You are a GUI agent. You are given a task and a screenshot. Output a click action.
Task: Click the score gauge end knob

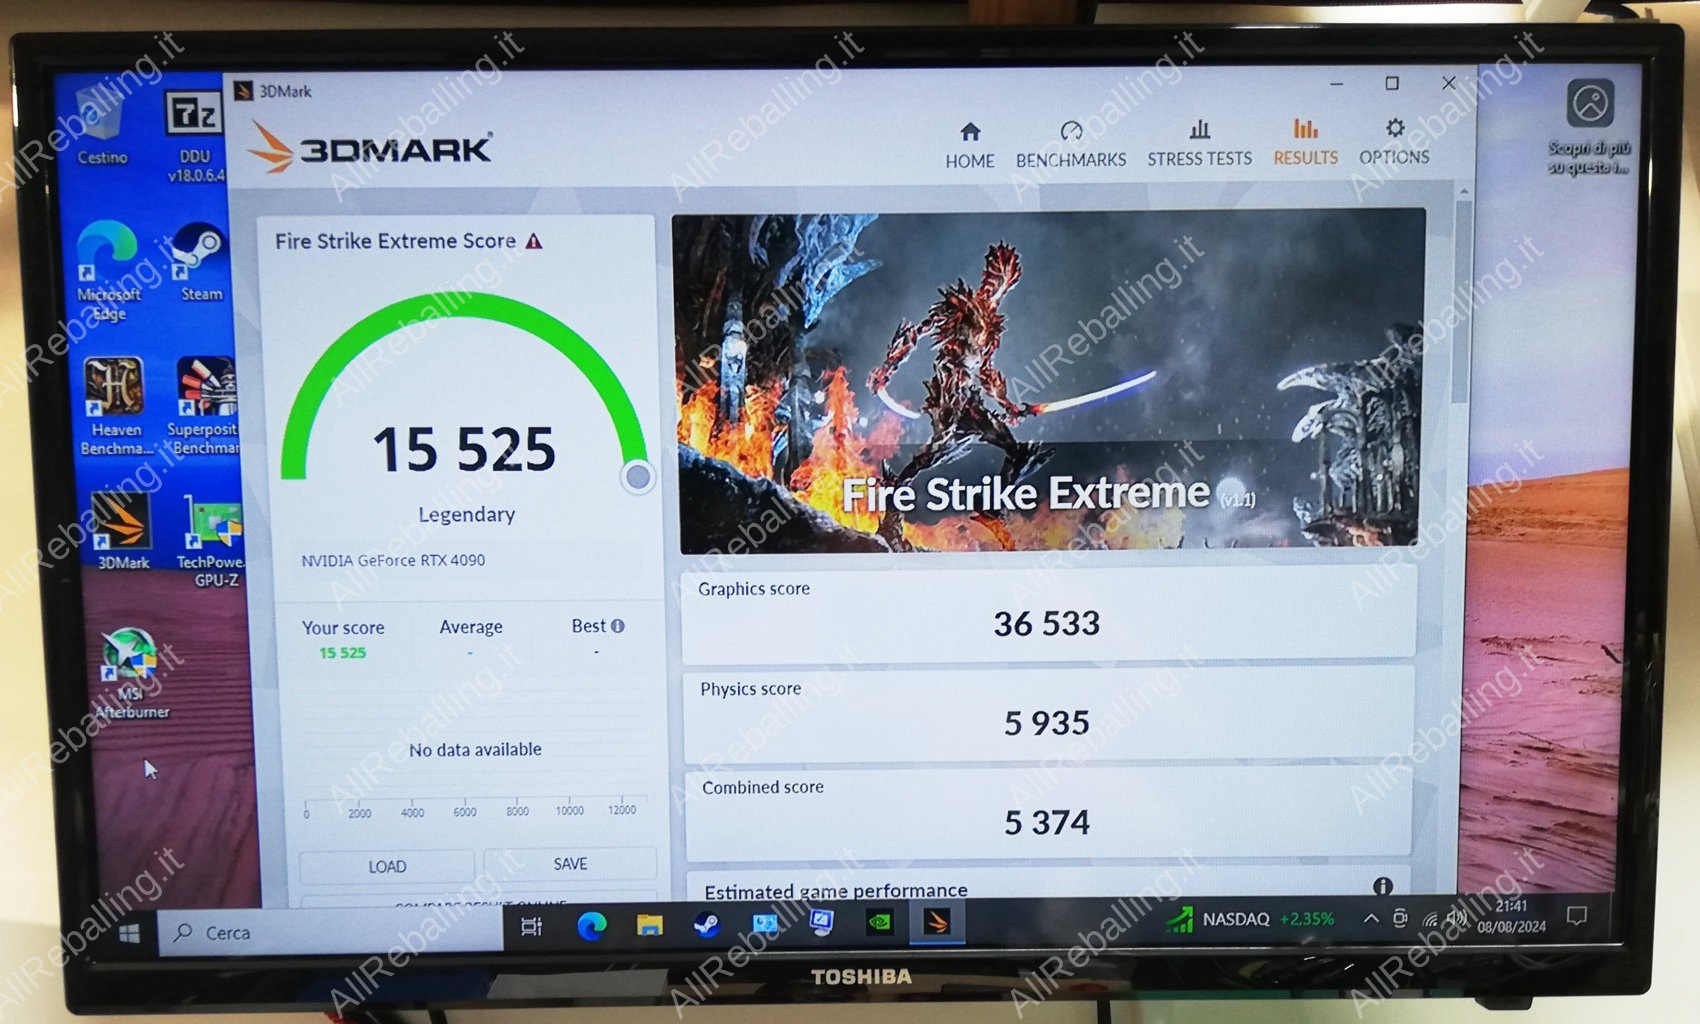637,477
